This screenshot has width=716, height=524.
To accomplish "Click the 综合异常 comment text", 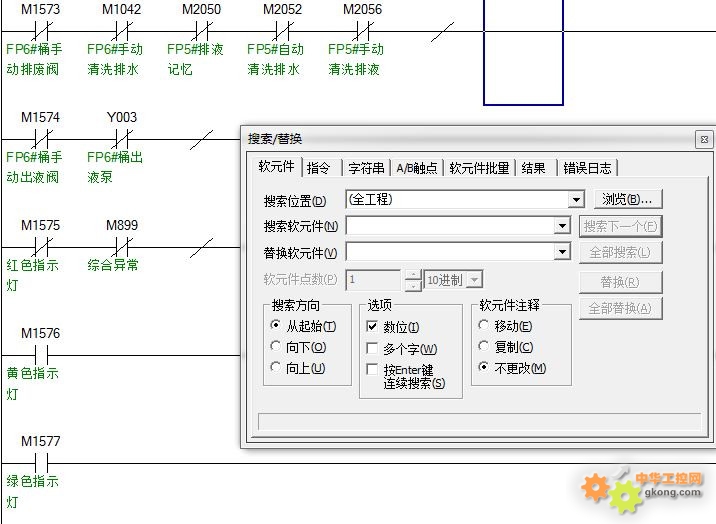I will click(113, 265).
